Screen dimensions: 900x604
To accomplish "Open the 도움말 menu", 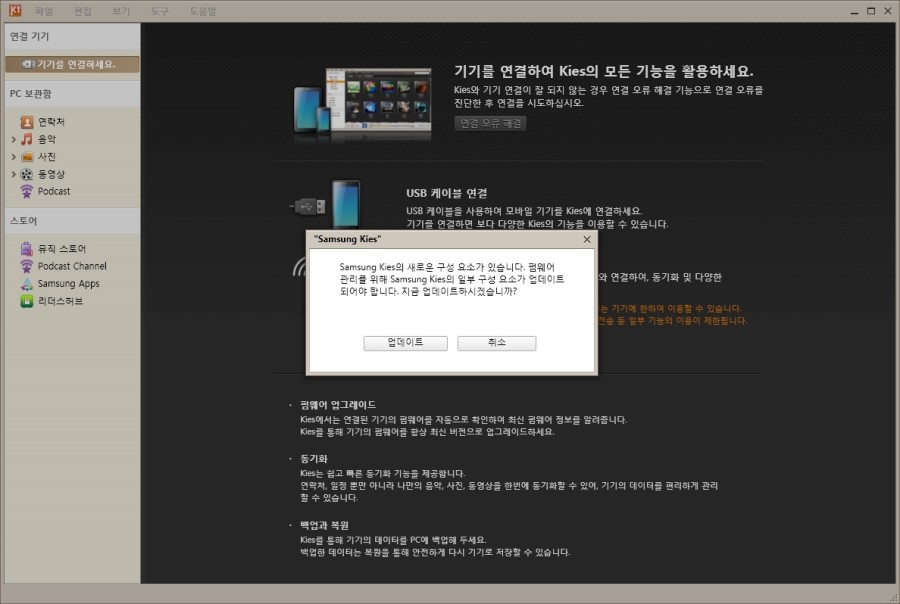I will [x=203, y=11].
